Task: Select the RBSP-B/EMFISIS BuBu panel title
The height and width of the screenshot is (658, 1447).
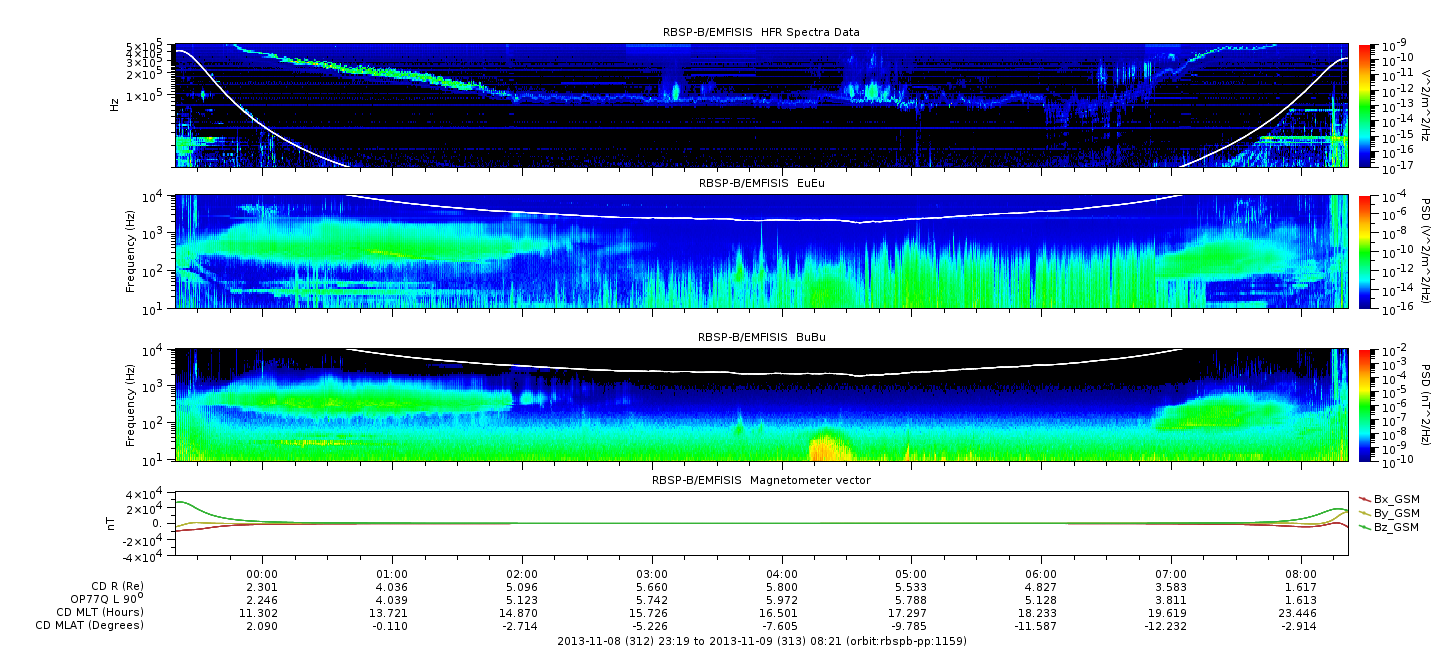Action: point(761,338)
